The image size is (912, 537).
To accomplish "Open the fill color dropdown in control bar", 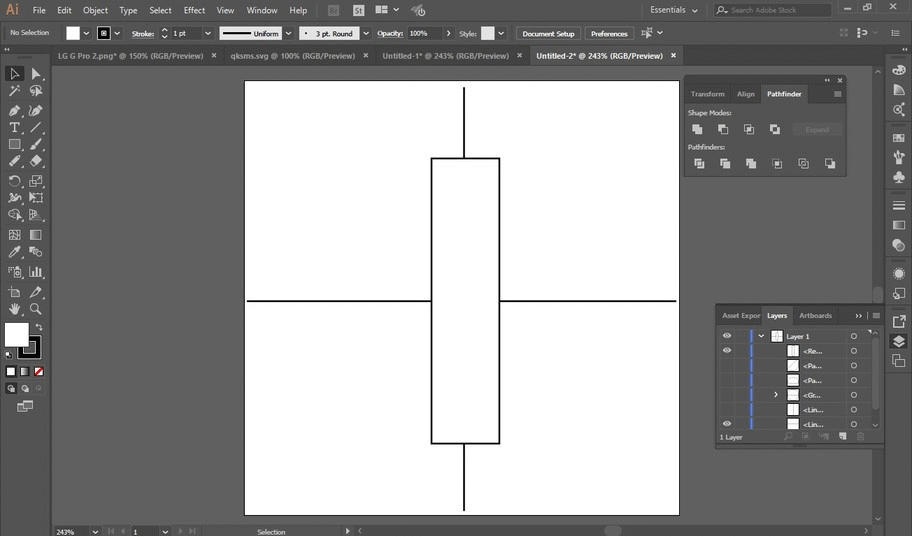I will [86, 33].
